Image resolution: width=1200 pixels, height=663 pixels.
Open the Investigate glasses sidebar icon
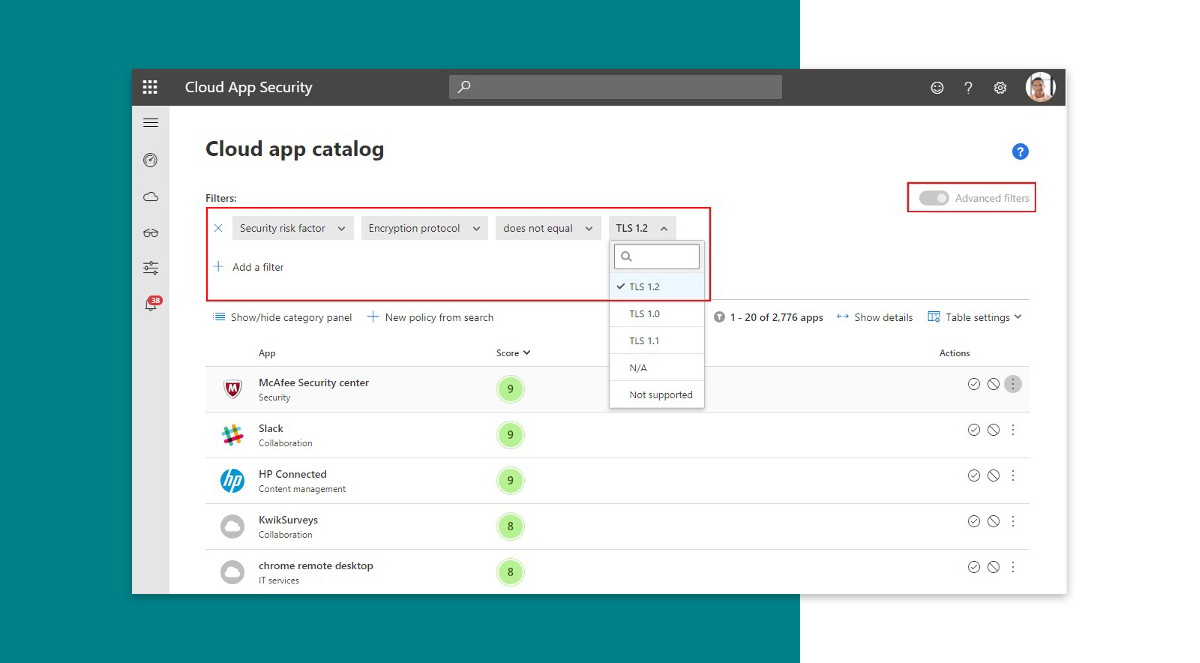151,232
